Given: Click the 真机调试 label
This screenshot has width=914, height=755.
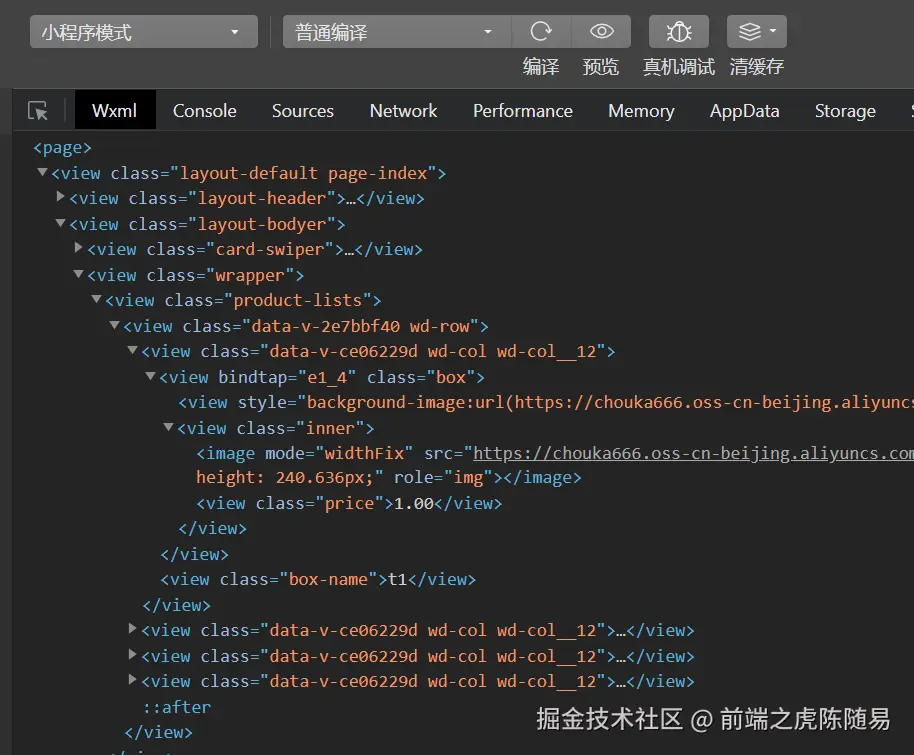Looking at the screenshot, I should (x=679, y=66).
